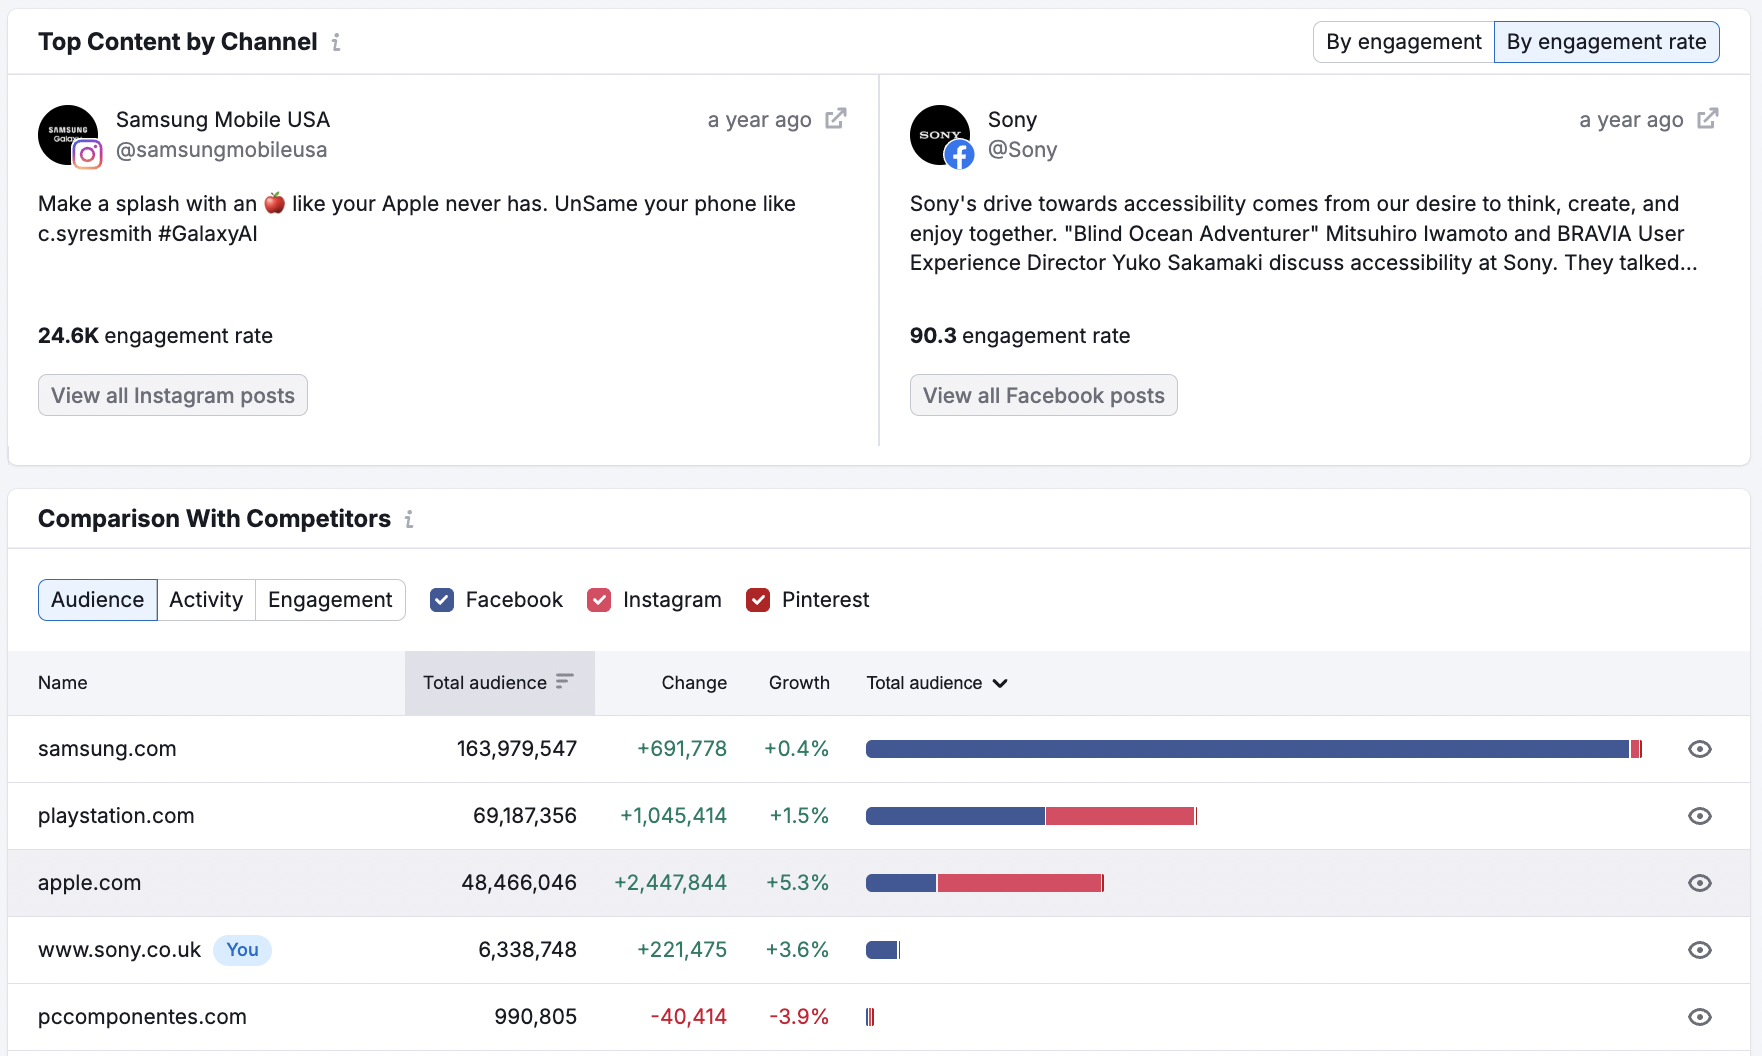Click the sort icon on Total audience column
The width and height of the screenshot is (1762, 1056).
(x=567, y=682)
